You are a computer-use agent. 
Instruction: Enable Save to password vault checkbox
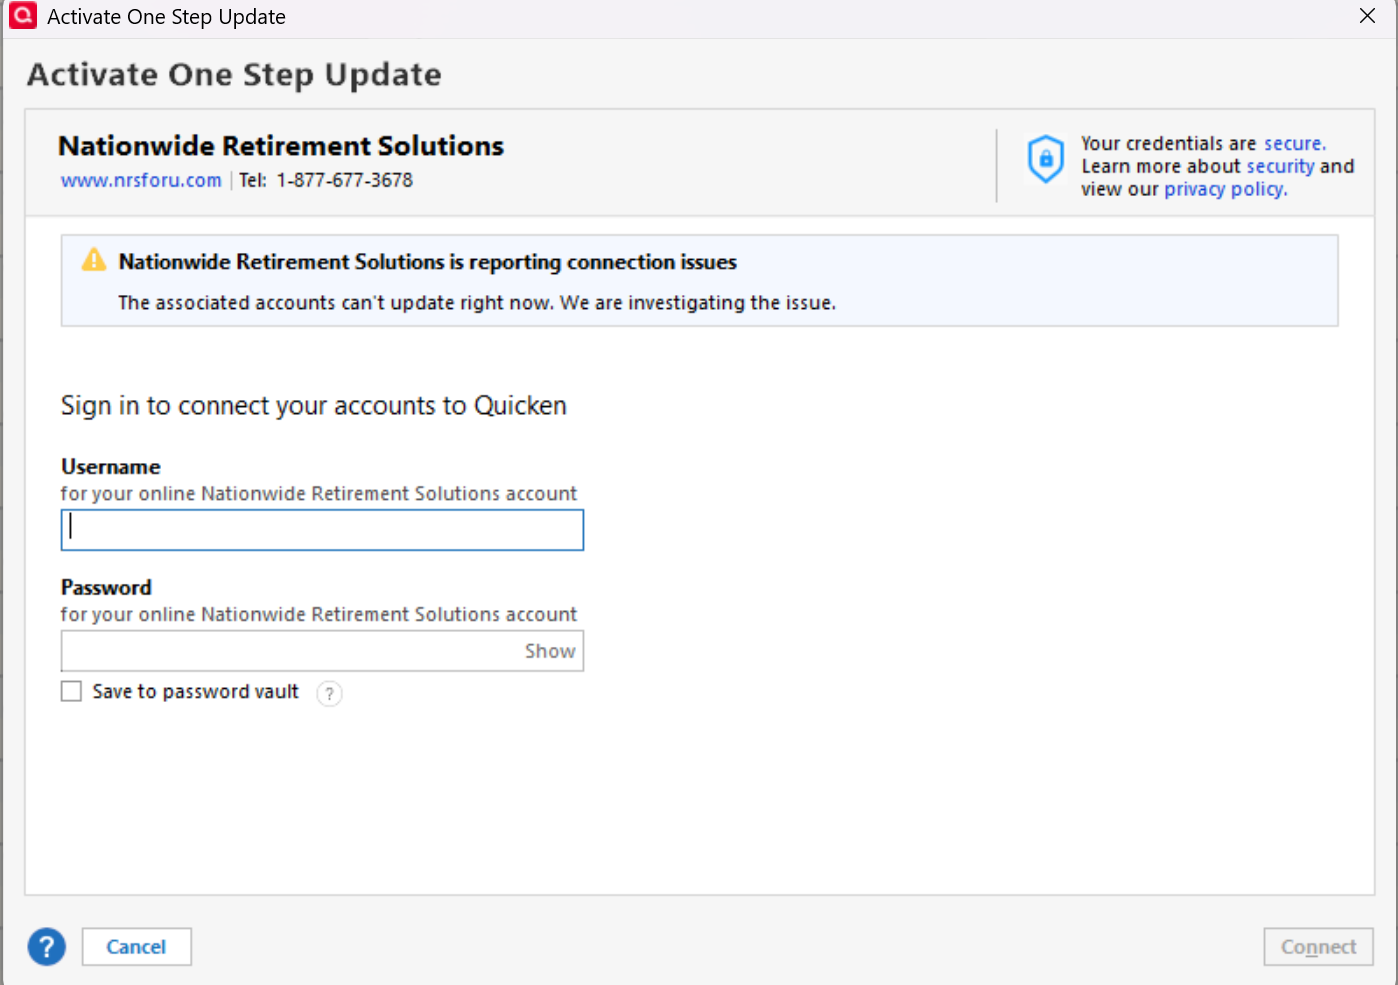coord(71,691)
